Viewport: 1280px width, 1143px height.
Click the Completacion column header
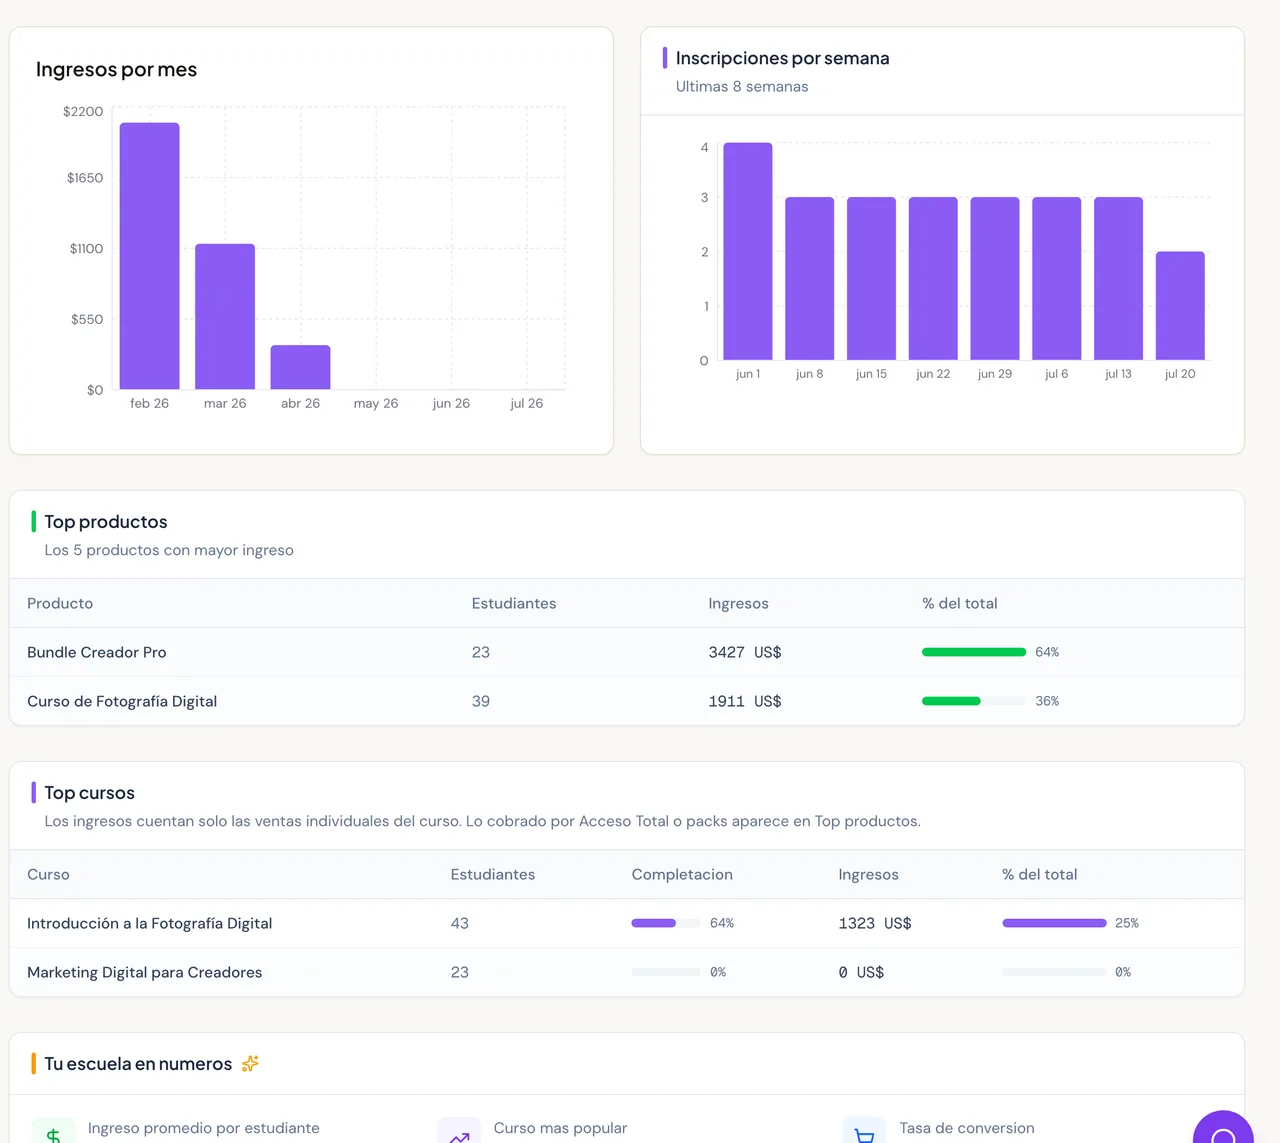pyautogui.click(x=682, y=874)
